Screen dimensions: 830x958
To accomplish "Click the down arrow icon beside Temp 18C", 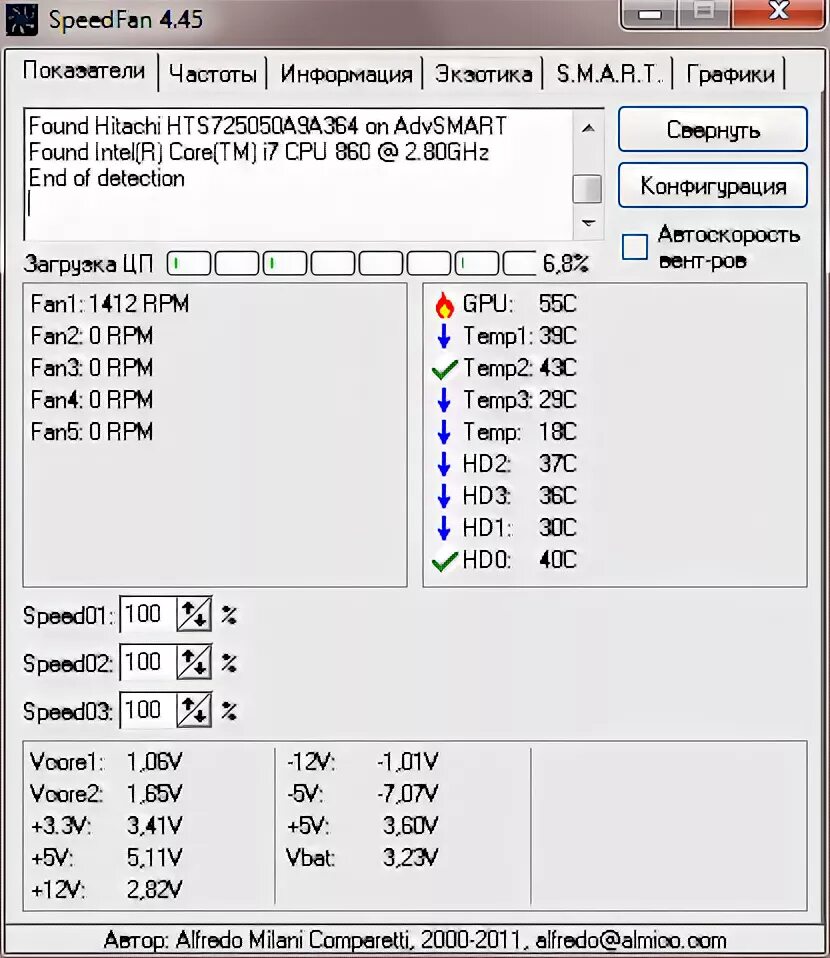I will point(444,432).
